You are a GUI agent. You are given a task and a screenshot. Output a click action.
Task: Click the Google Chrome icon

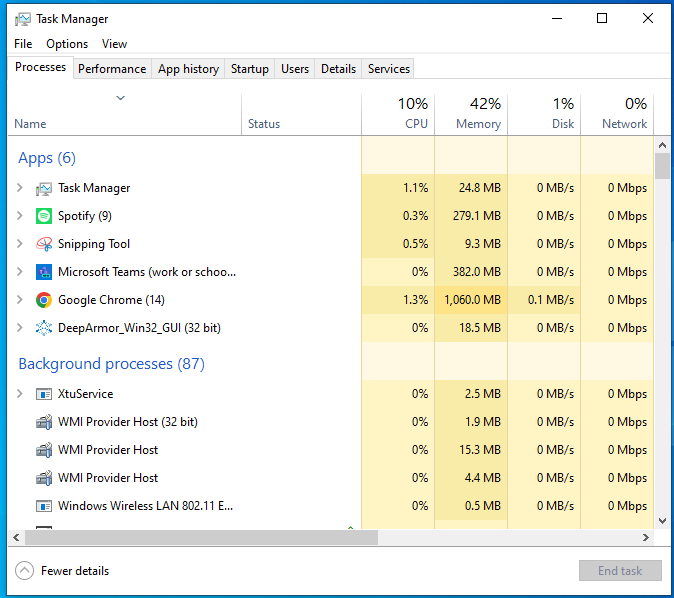coord(44,300)
